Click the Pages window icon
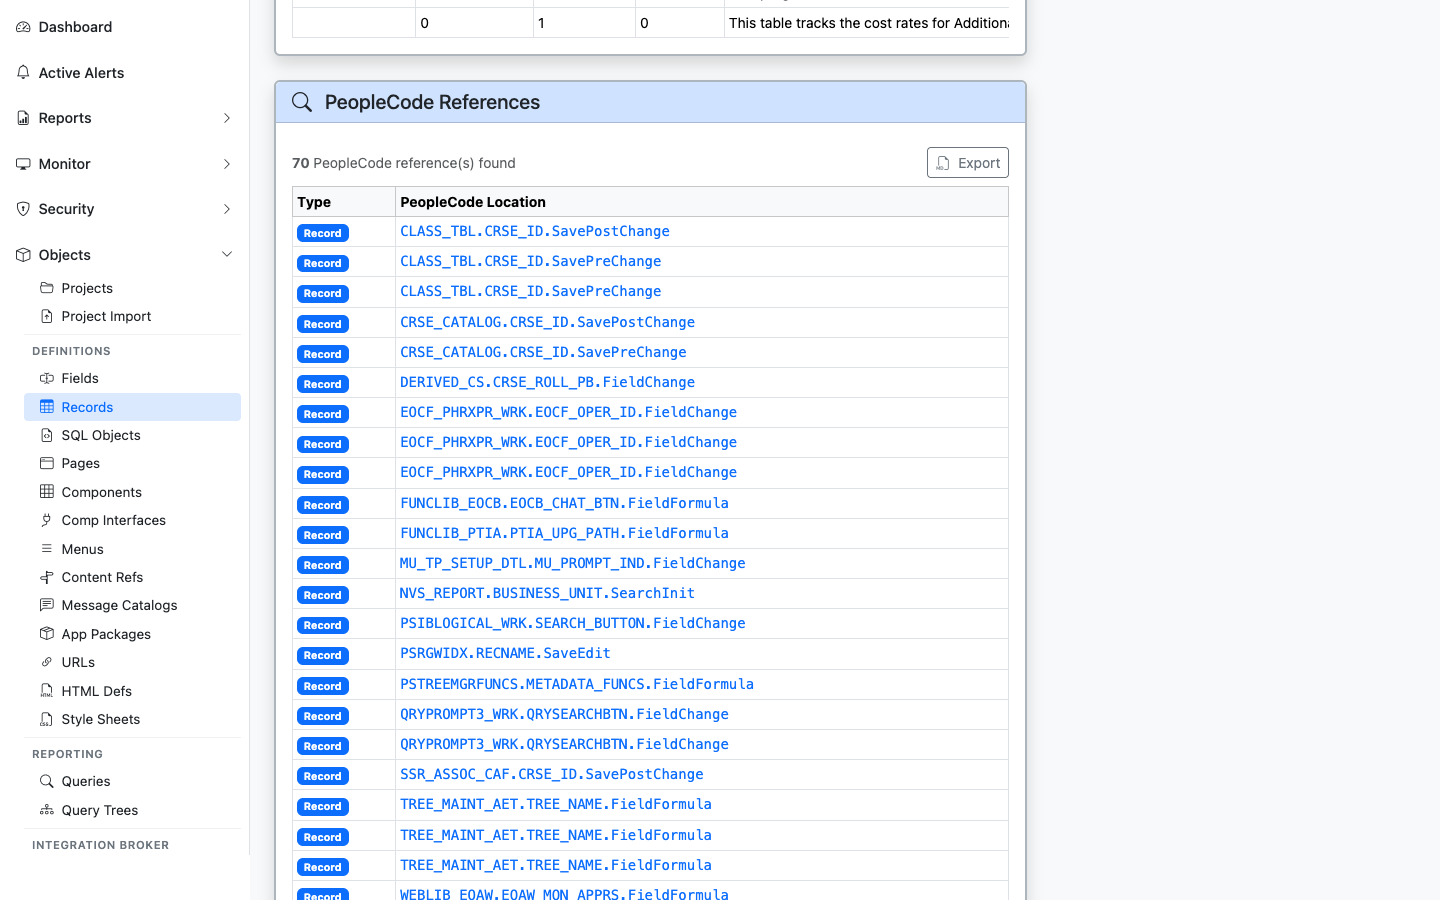The height and width of the screenshot is (900, 1440). tap(47, 463)
